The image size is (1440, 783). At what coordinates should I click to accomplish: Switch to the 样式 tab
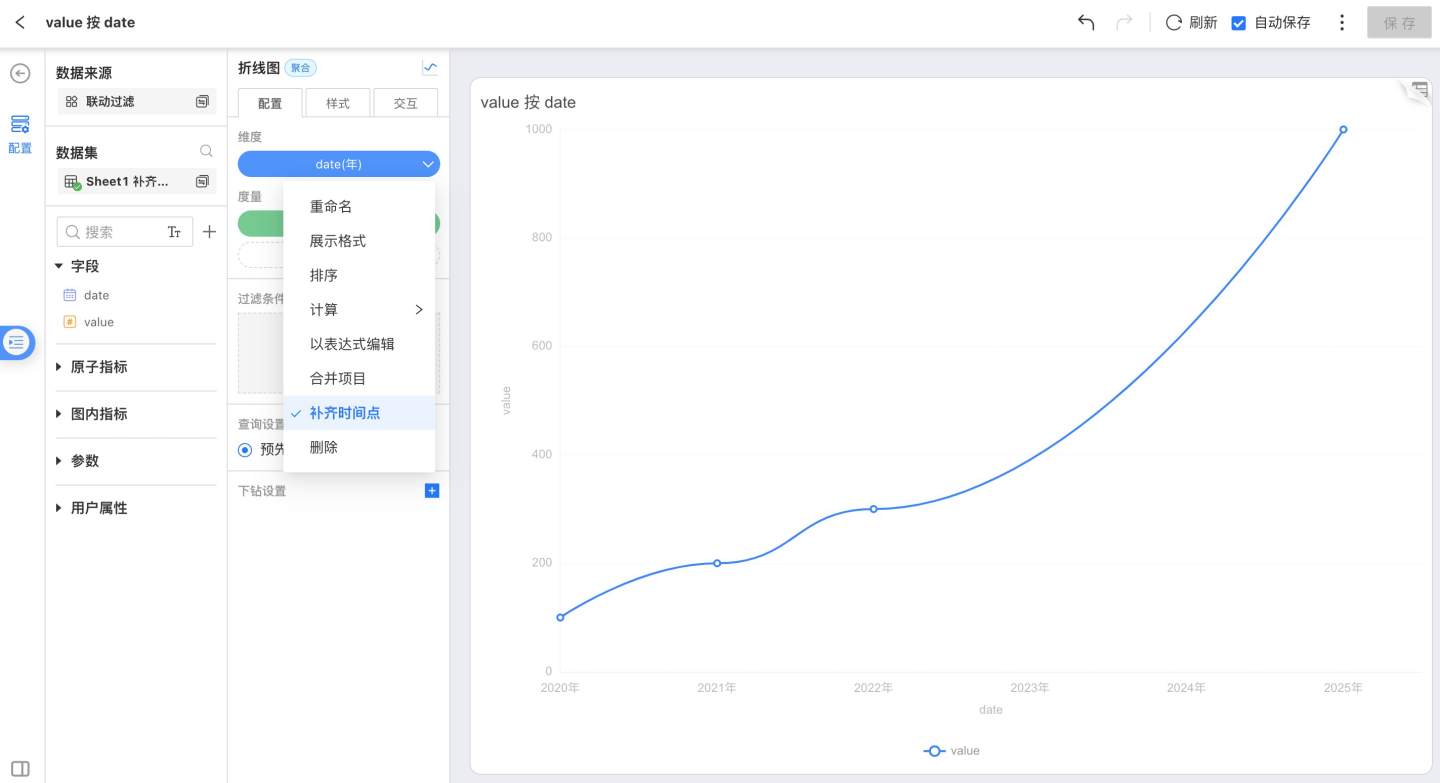(x=338, y=103)
